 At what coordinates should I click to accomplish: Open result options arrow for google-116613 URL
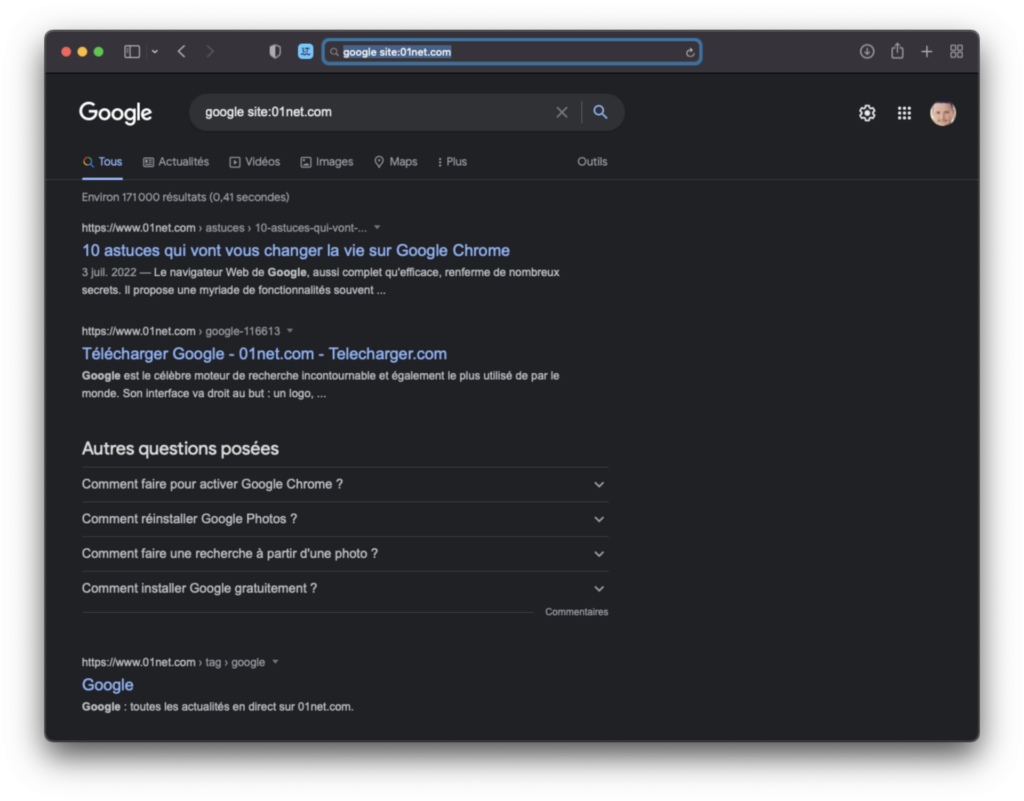[x=290, y=331]
